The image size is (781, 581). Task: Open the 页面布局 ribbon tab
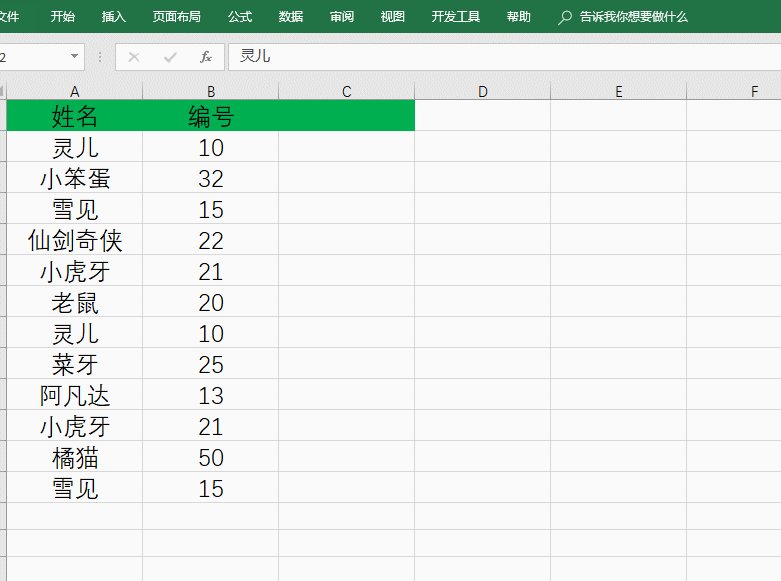(177, 17)
